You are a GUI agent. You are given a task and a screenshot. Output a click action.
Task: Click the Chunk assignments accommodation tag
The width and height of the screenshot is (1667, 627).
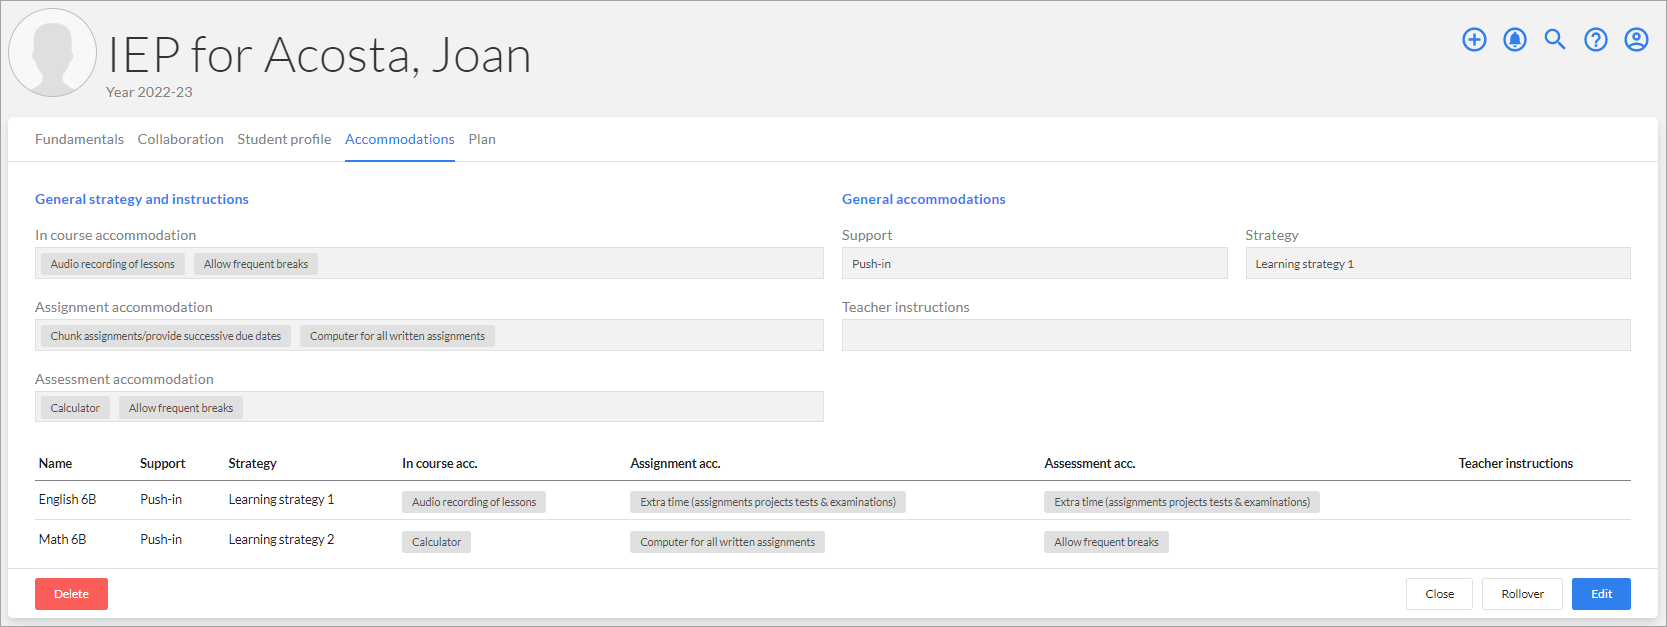coord(166,336)
